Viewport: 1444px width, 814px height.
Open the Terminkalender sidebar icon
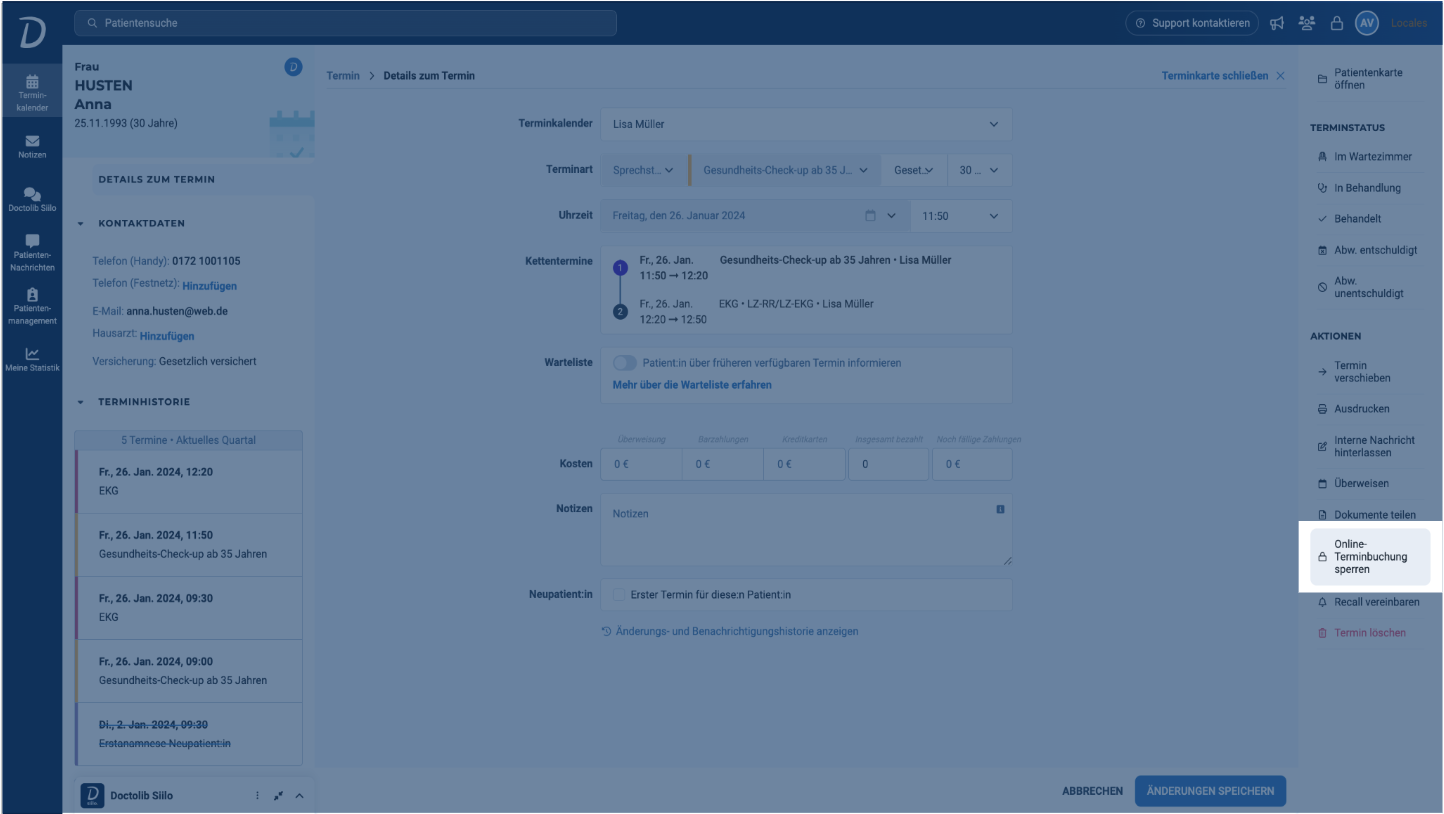[32, 92]
